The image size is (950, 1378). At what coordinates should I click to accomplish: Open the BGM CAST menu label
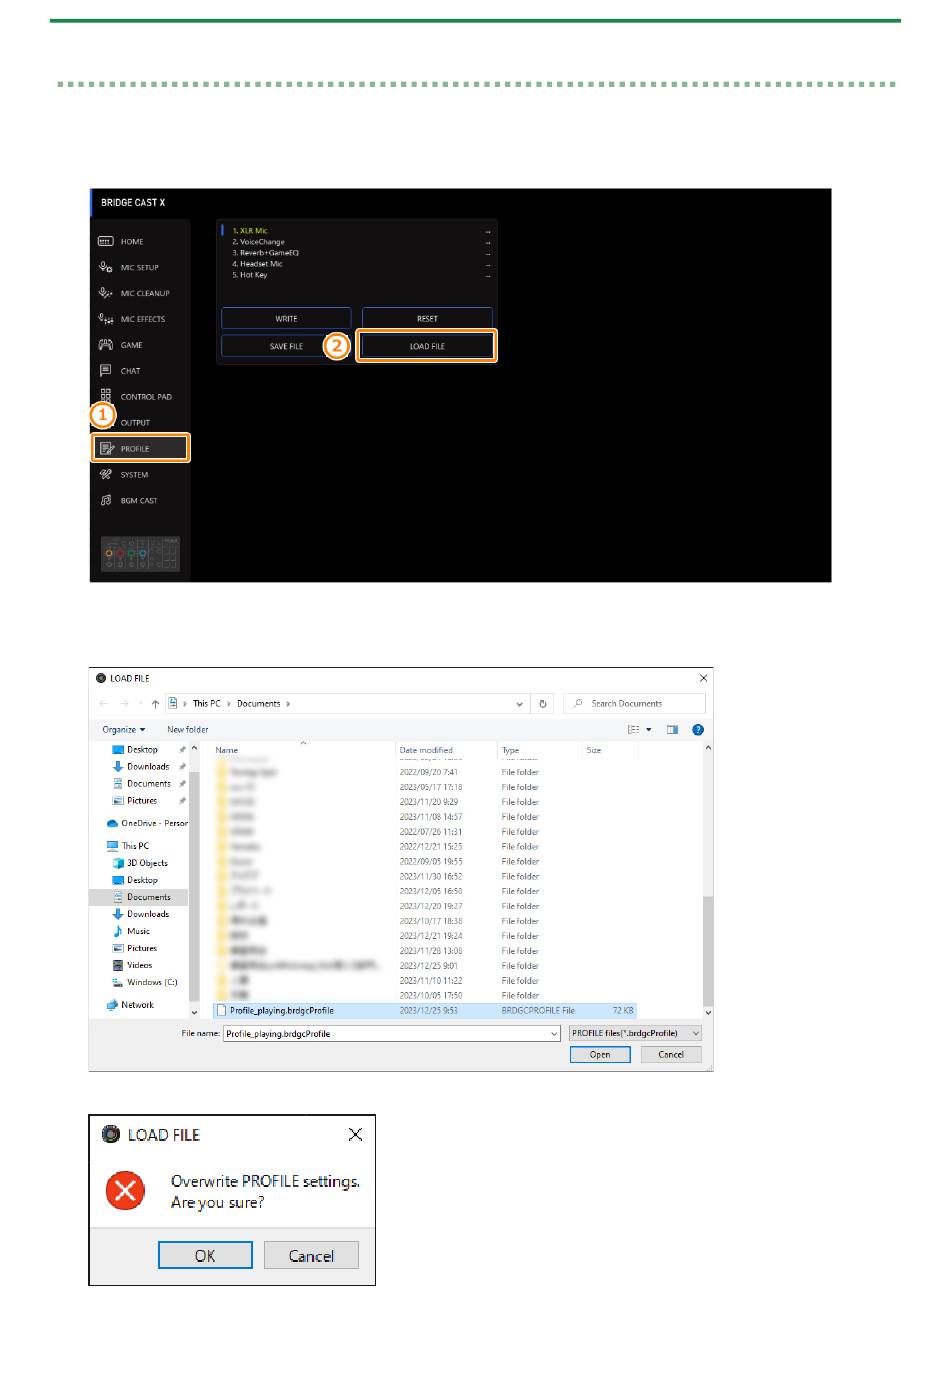click(x=139, y=501)
